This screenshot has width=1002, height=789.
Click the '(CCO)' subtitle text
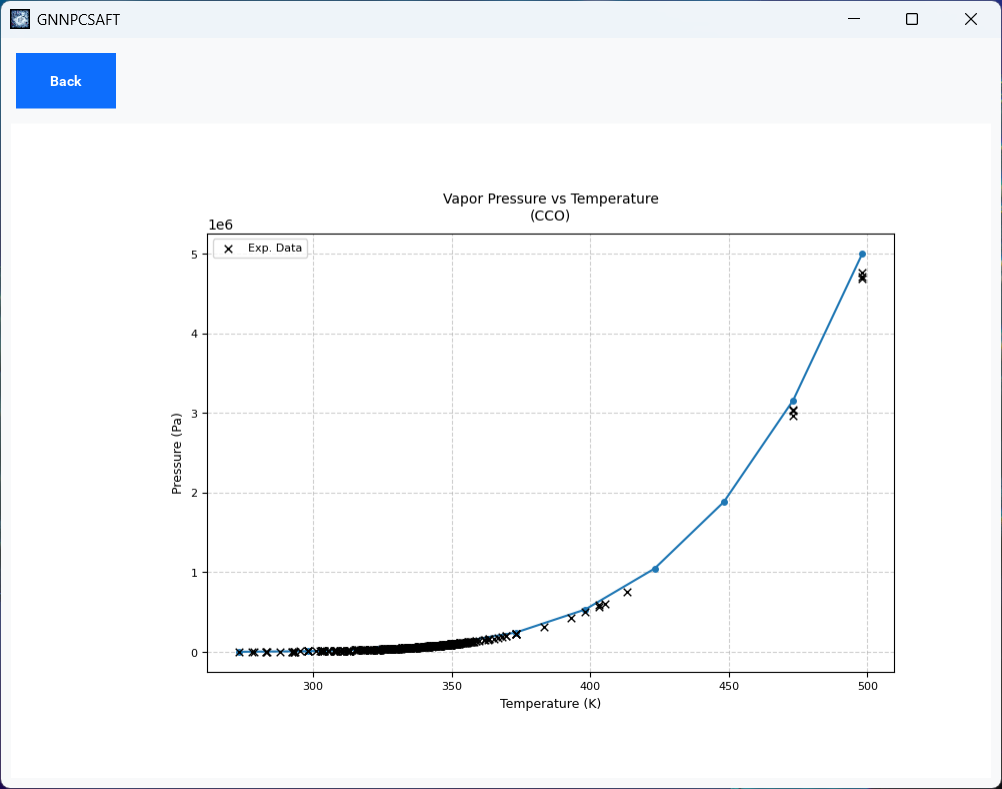click(x=550, y=215)
